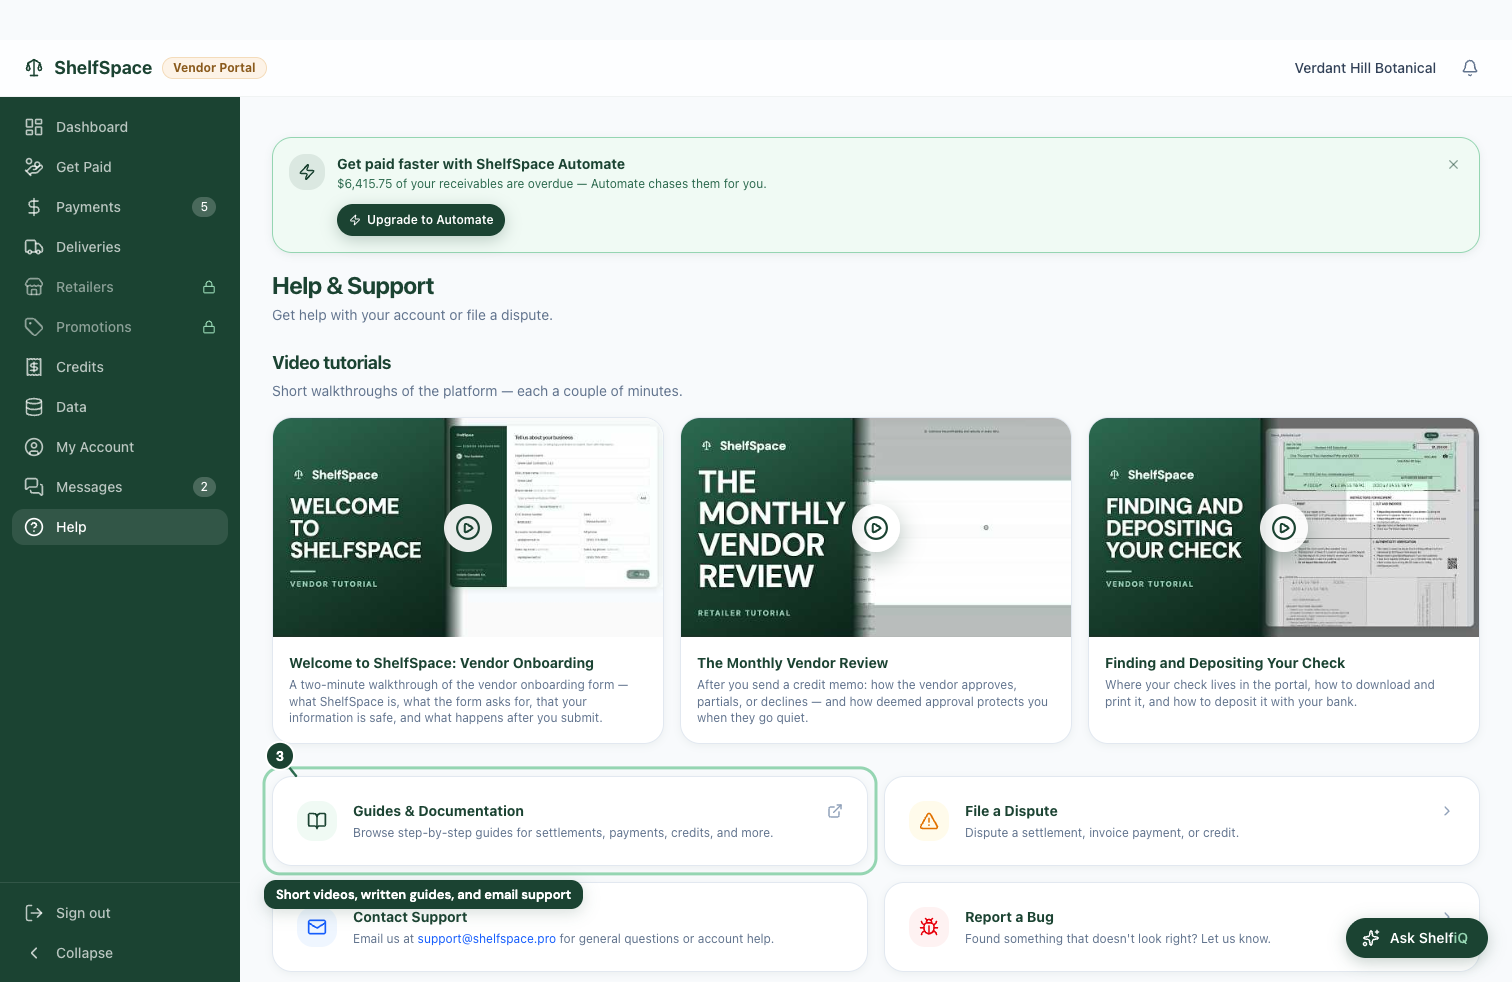Open Payments section in sidebar
1512x982 pixels.
pos(120,207)
